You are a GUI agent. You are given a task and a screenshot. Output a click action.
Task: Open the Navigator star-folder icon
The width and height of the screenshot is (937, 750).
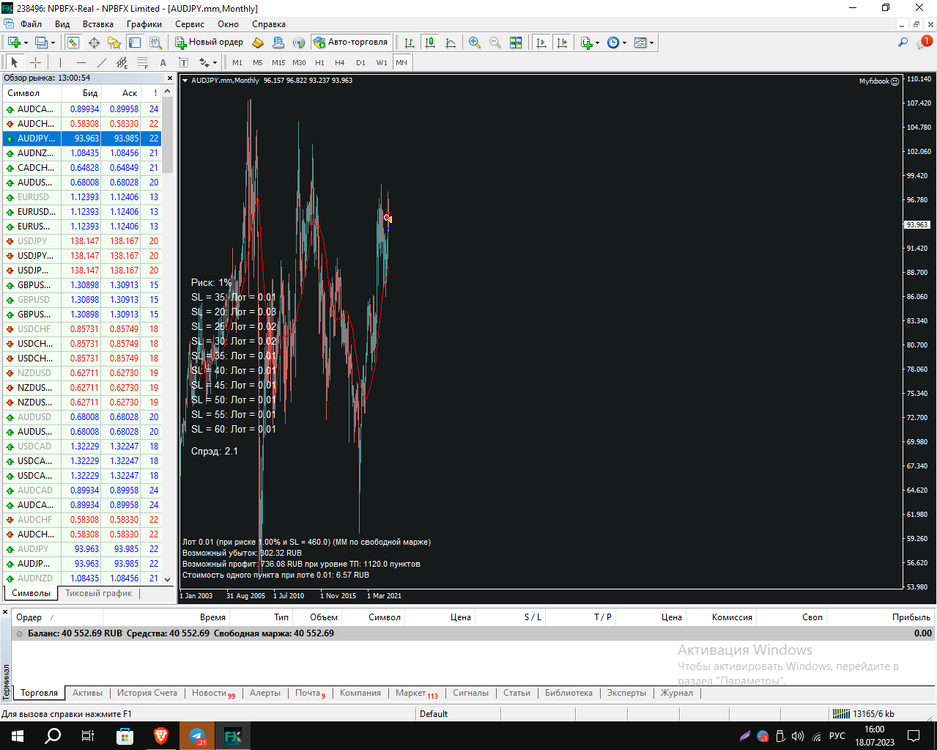tap(114, 42)
